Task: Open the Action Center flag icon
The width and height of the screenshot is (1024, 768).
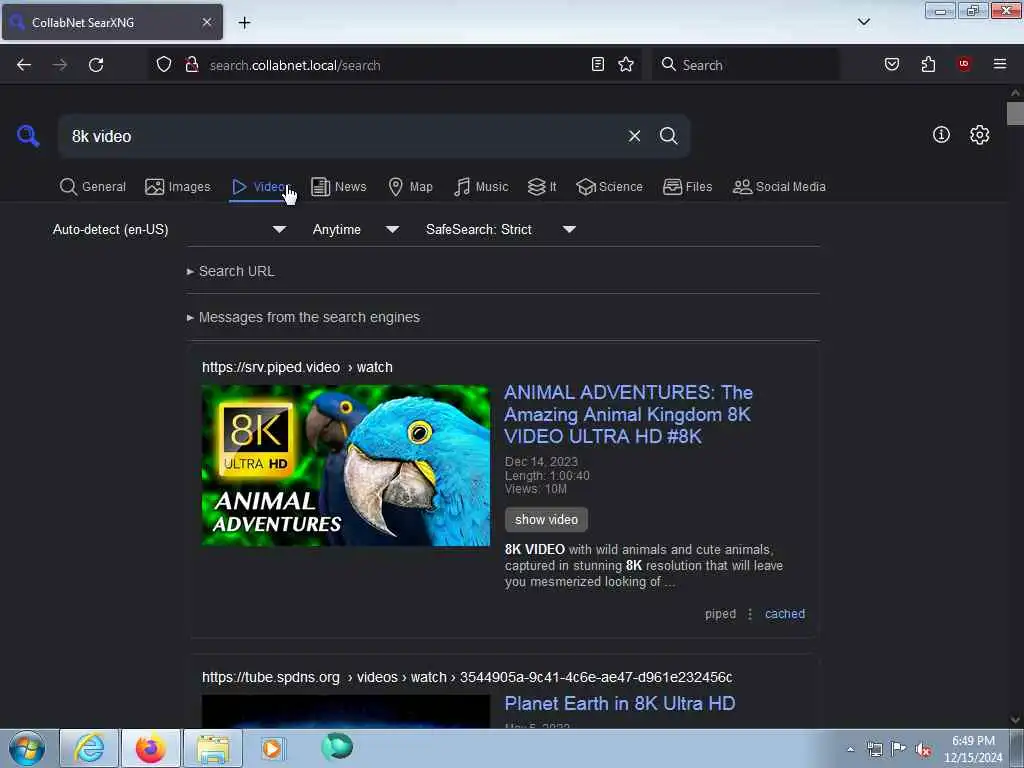Action: (x=899, y=749)
